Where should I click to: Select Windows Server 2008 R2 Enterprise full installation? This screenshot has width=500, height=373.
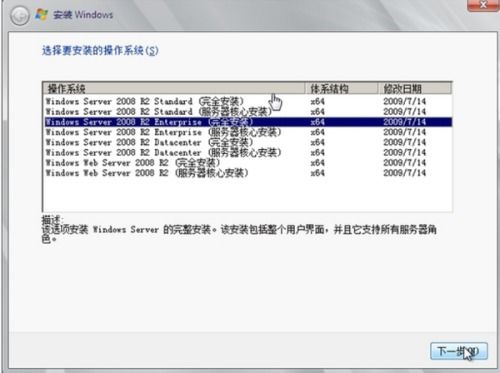click(x=248, y=122)
